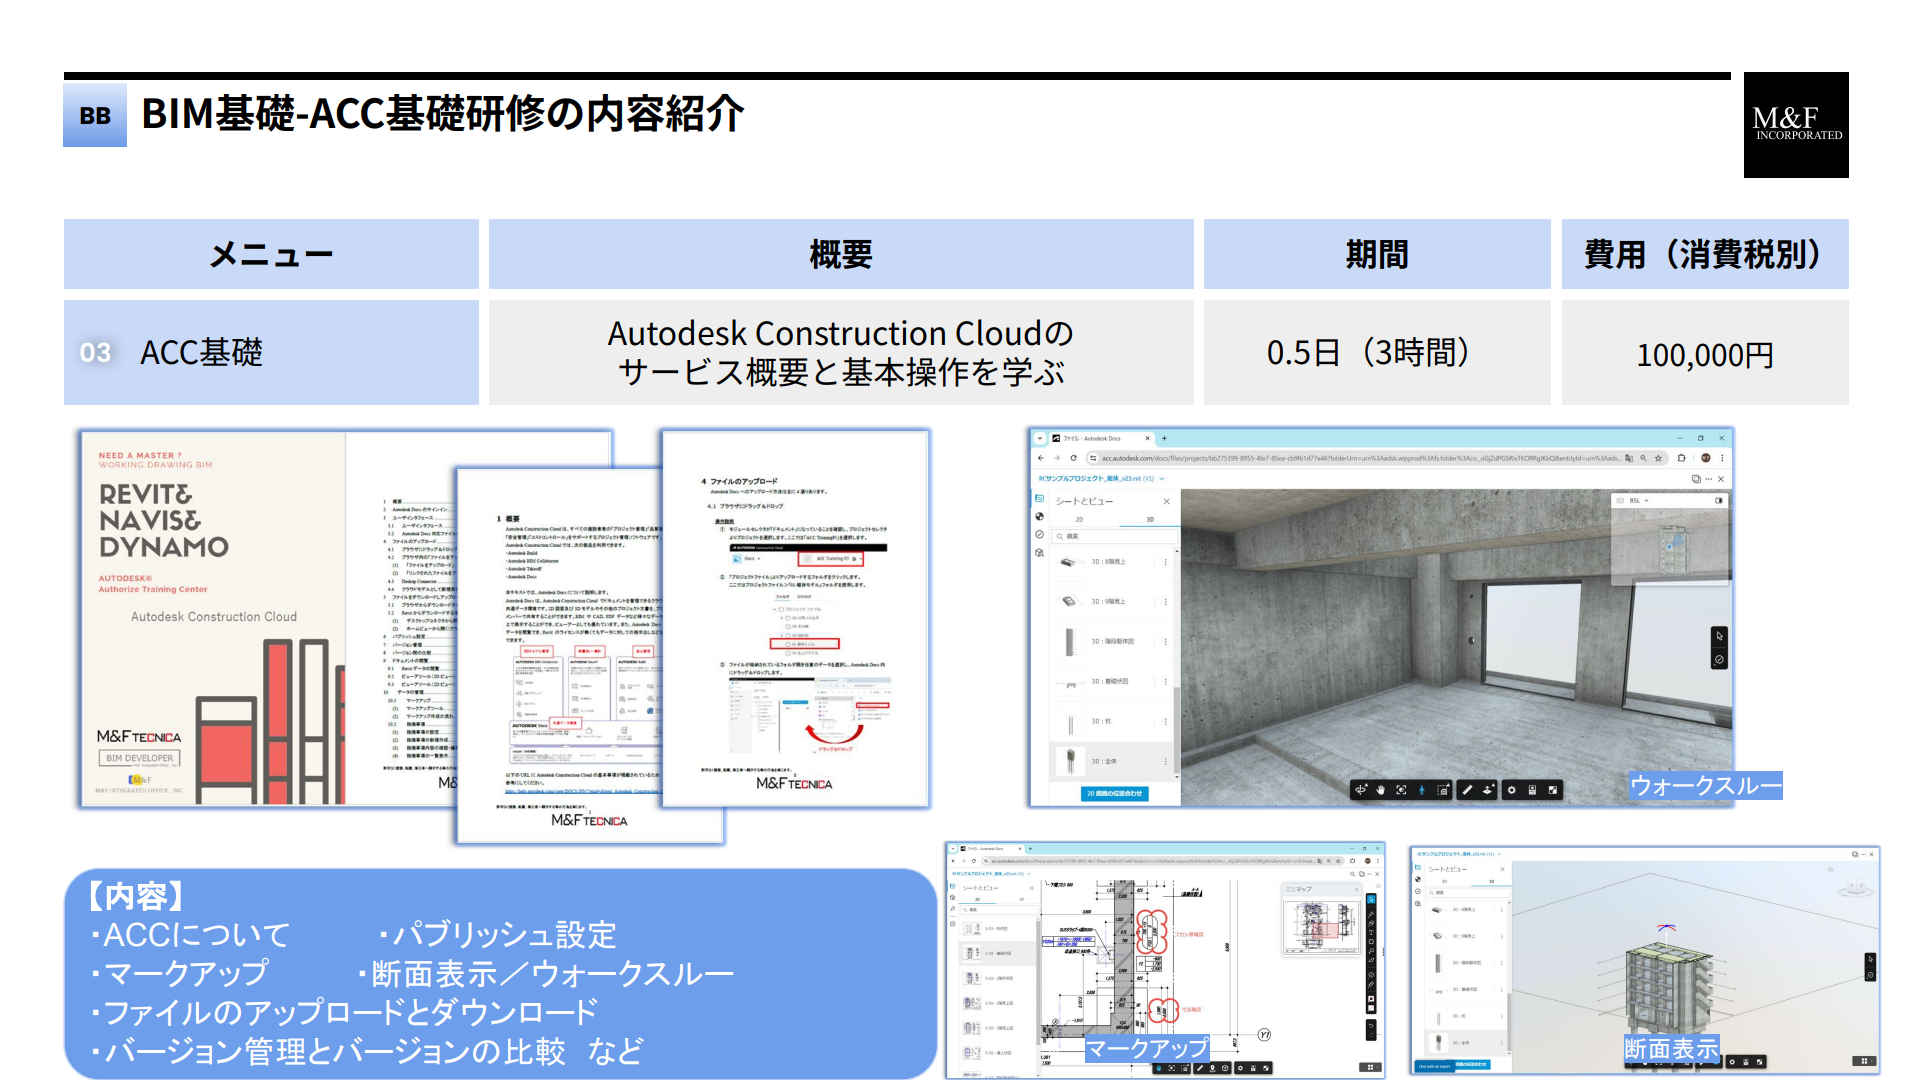
Task: Select the Measure ruler tool in walkthrough viewer
Action: point(1467,790)
